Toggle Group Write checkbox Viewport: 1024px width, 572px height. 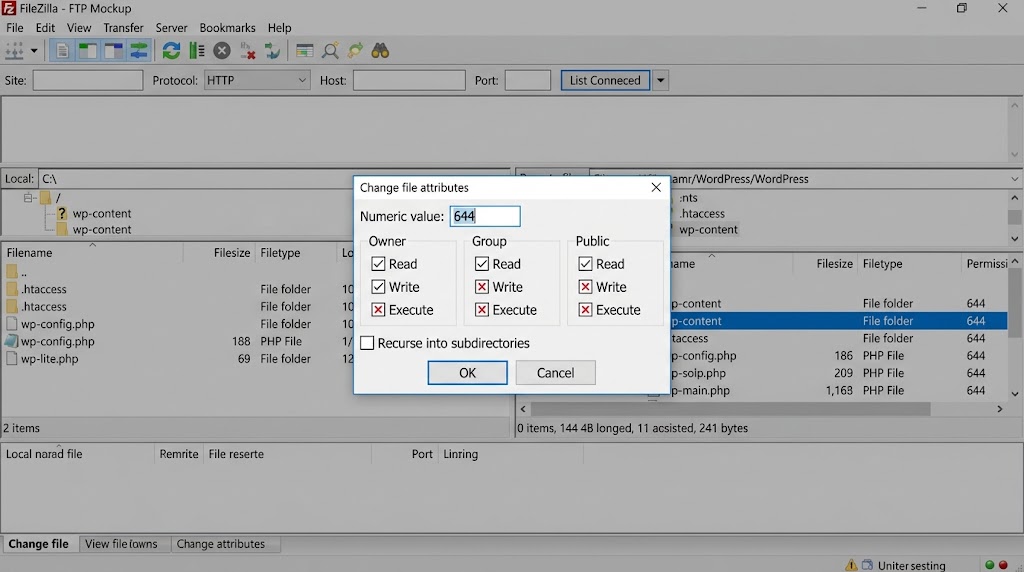coord(482,287)
